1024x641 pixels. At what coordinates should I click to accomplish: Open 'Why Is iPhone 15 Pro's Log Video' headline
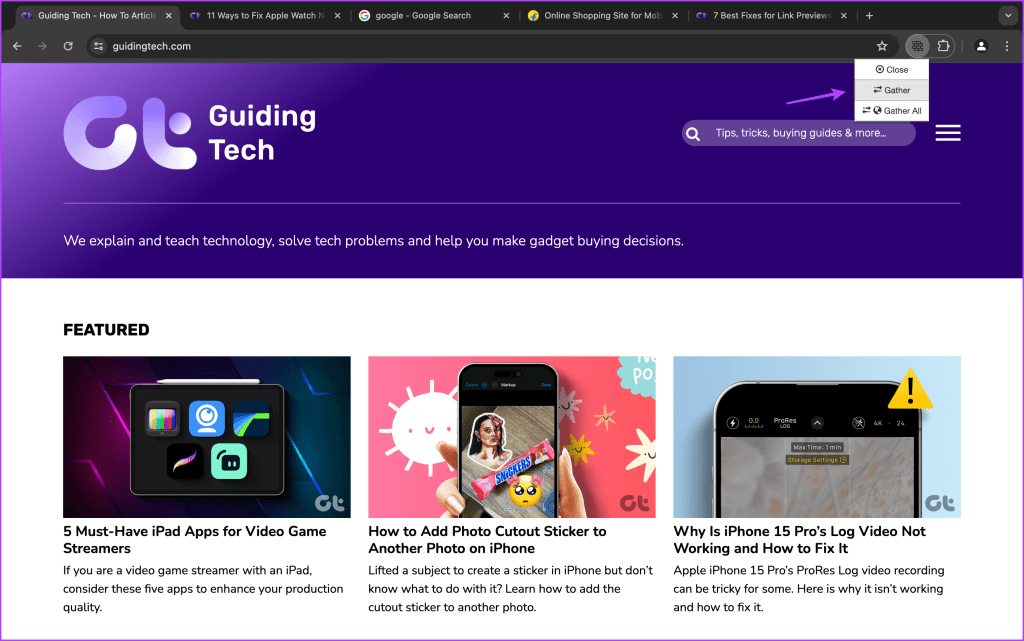(x=799, y=540)
